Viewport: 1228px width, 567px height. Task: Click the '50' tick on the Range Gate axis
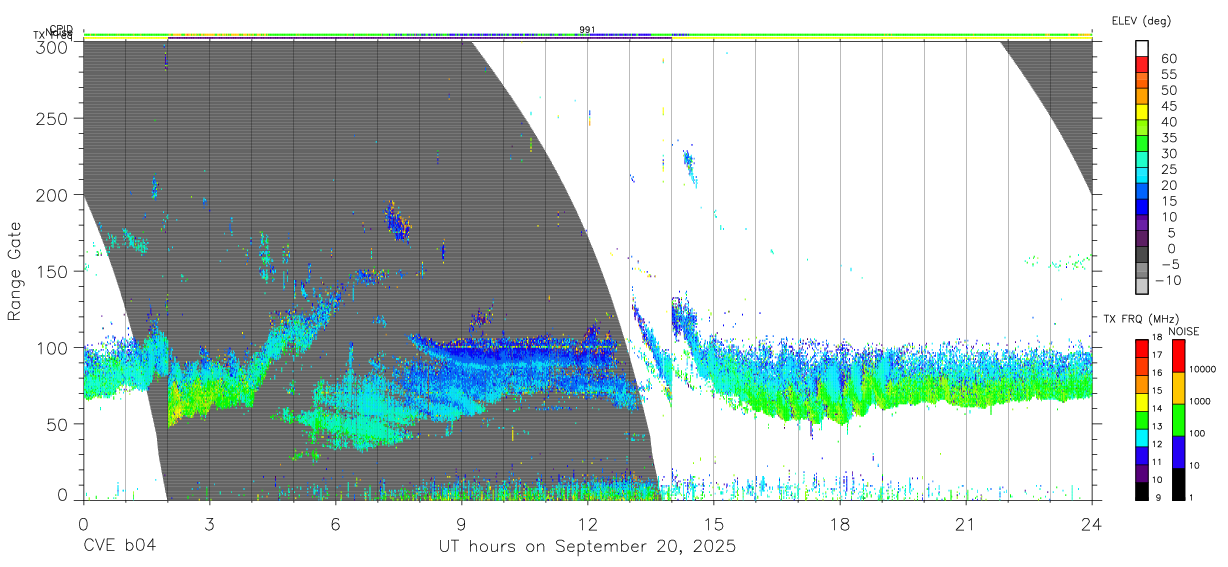tap(58, 424)
